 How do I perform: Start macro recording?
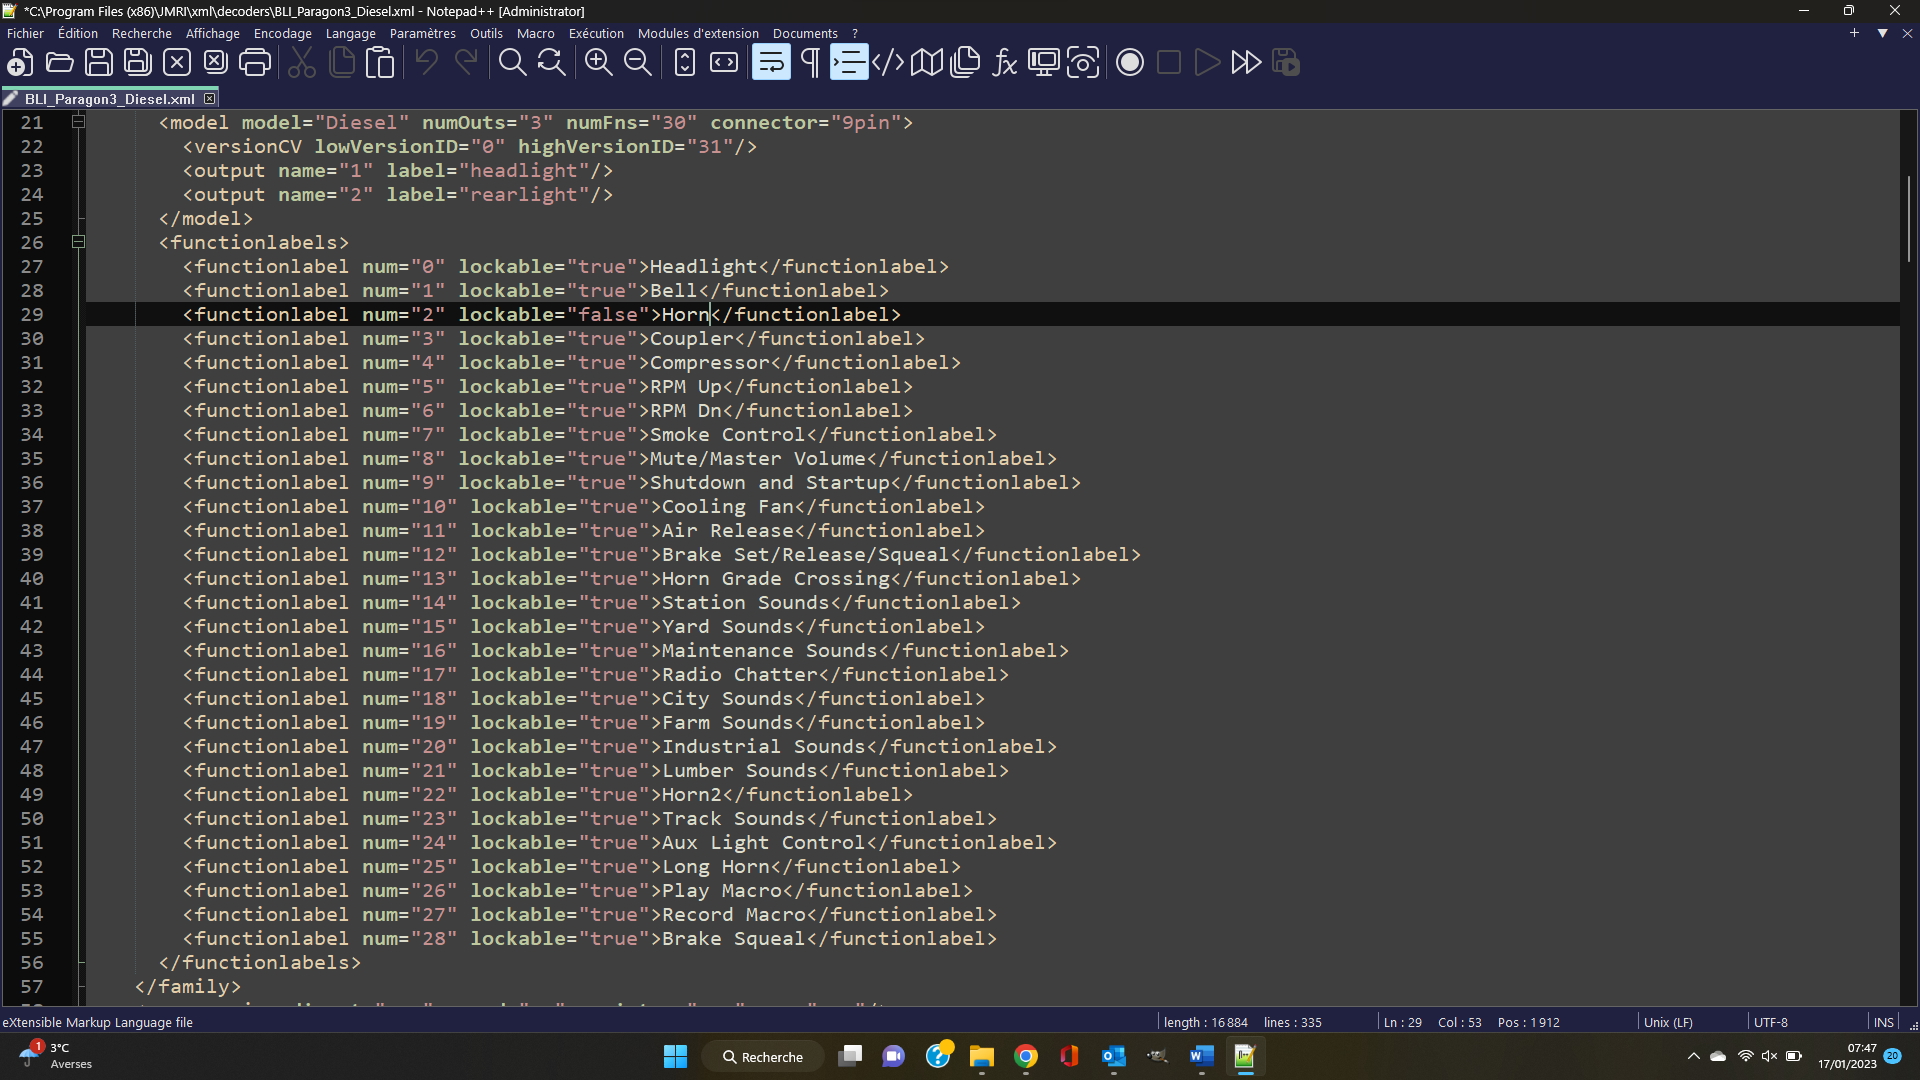coord(1130,63)
